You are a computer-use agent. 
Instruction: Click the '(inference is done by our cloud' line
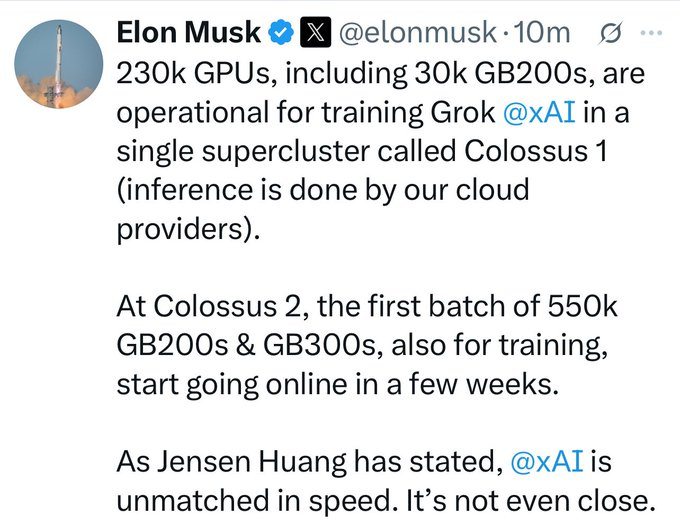(x=323, y=190)
